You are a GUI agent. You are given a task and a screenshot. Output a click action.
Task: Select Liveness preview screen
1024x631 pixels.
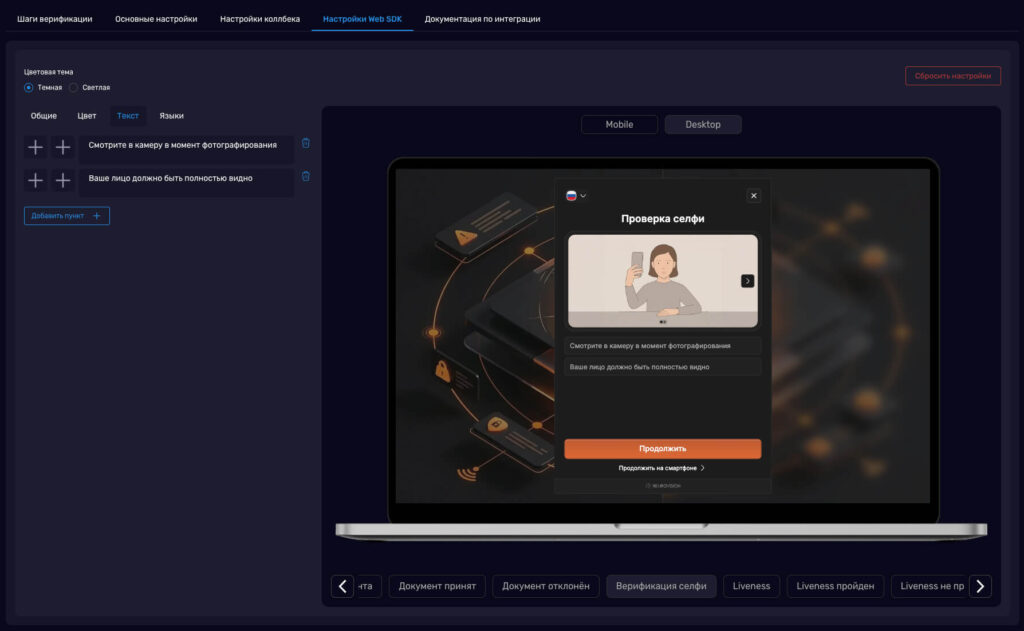(x=751, y=586)
